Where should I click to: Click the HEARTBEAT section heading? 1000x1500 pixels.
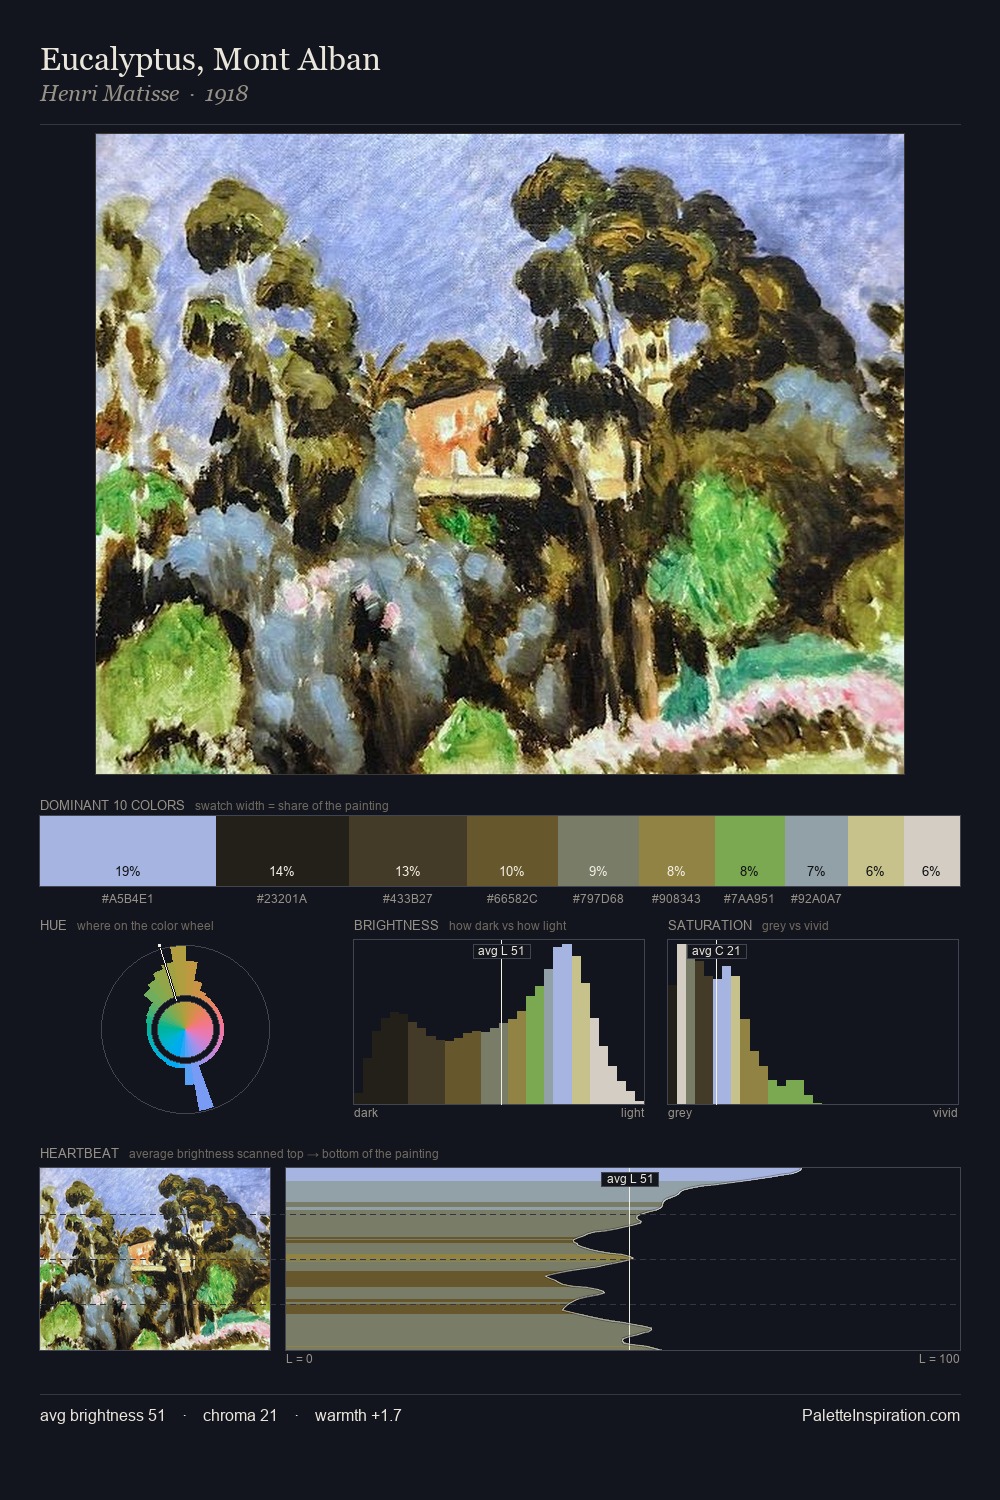tap(79, 1153)
